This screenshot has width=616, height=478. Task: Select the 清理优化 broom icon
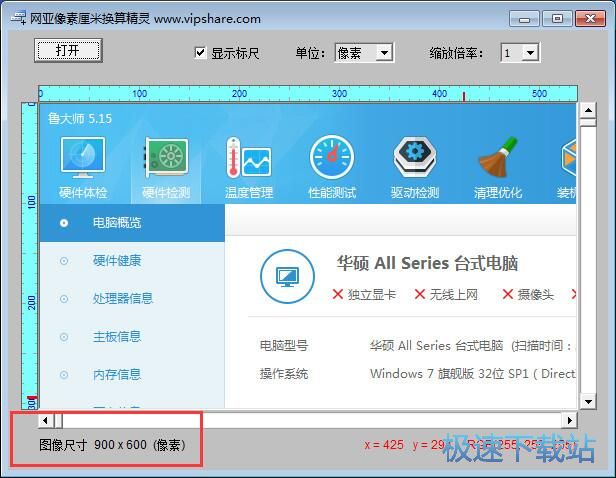497,158
